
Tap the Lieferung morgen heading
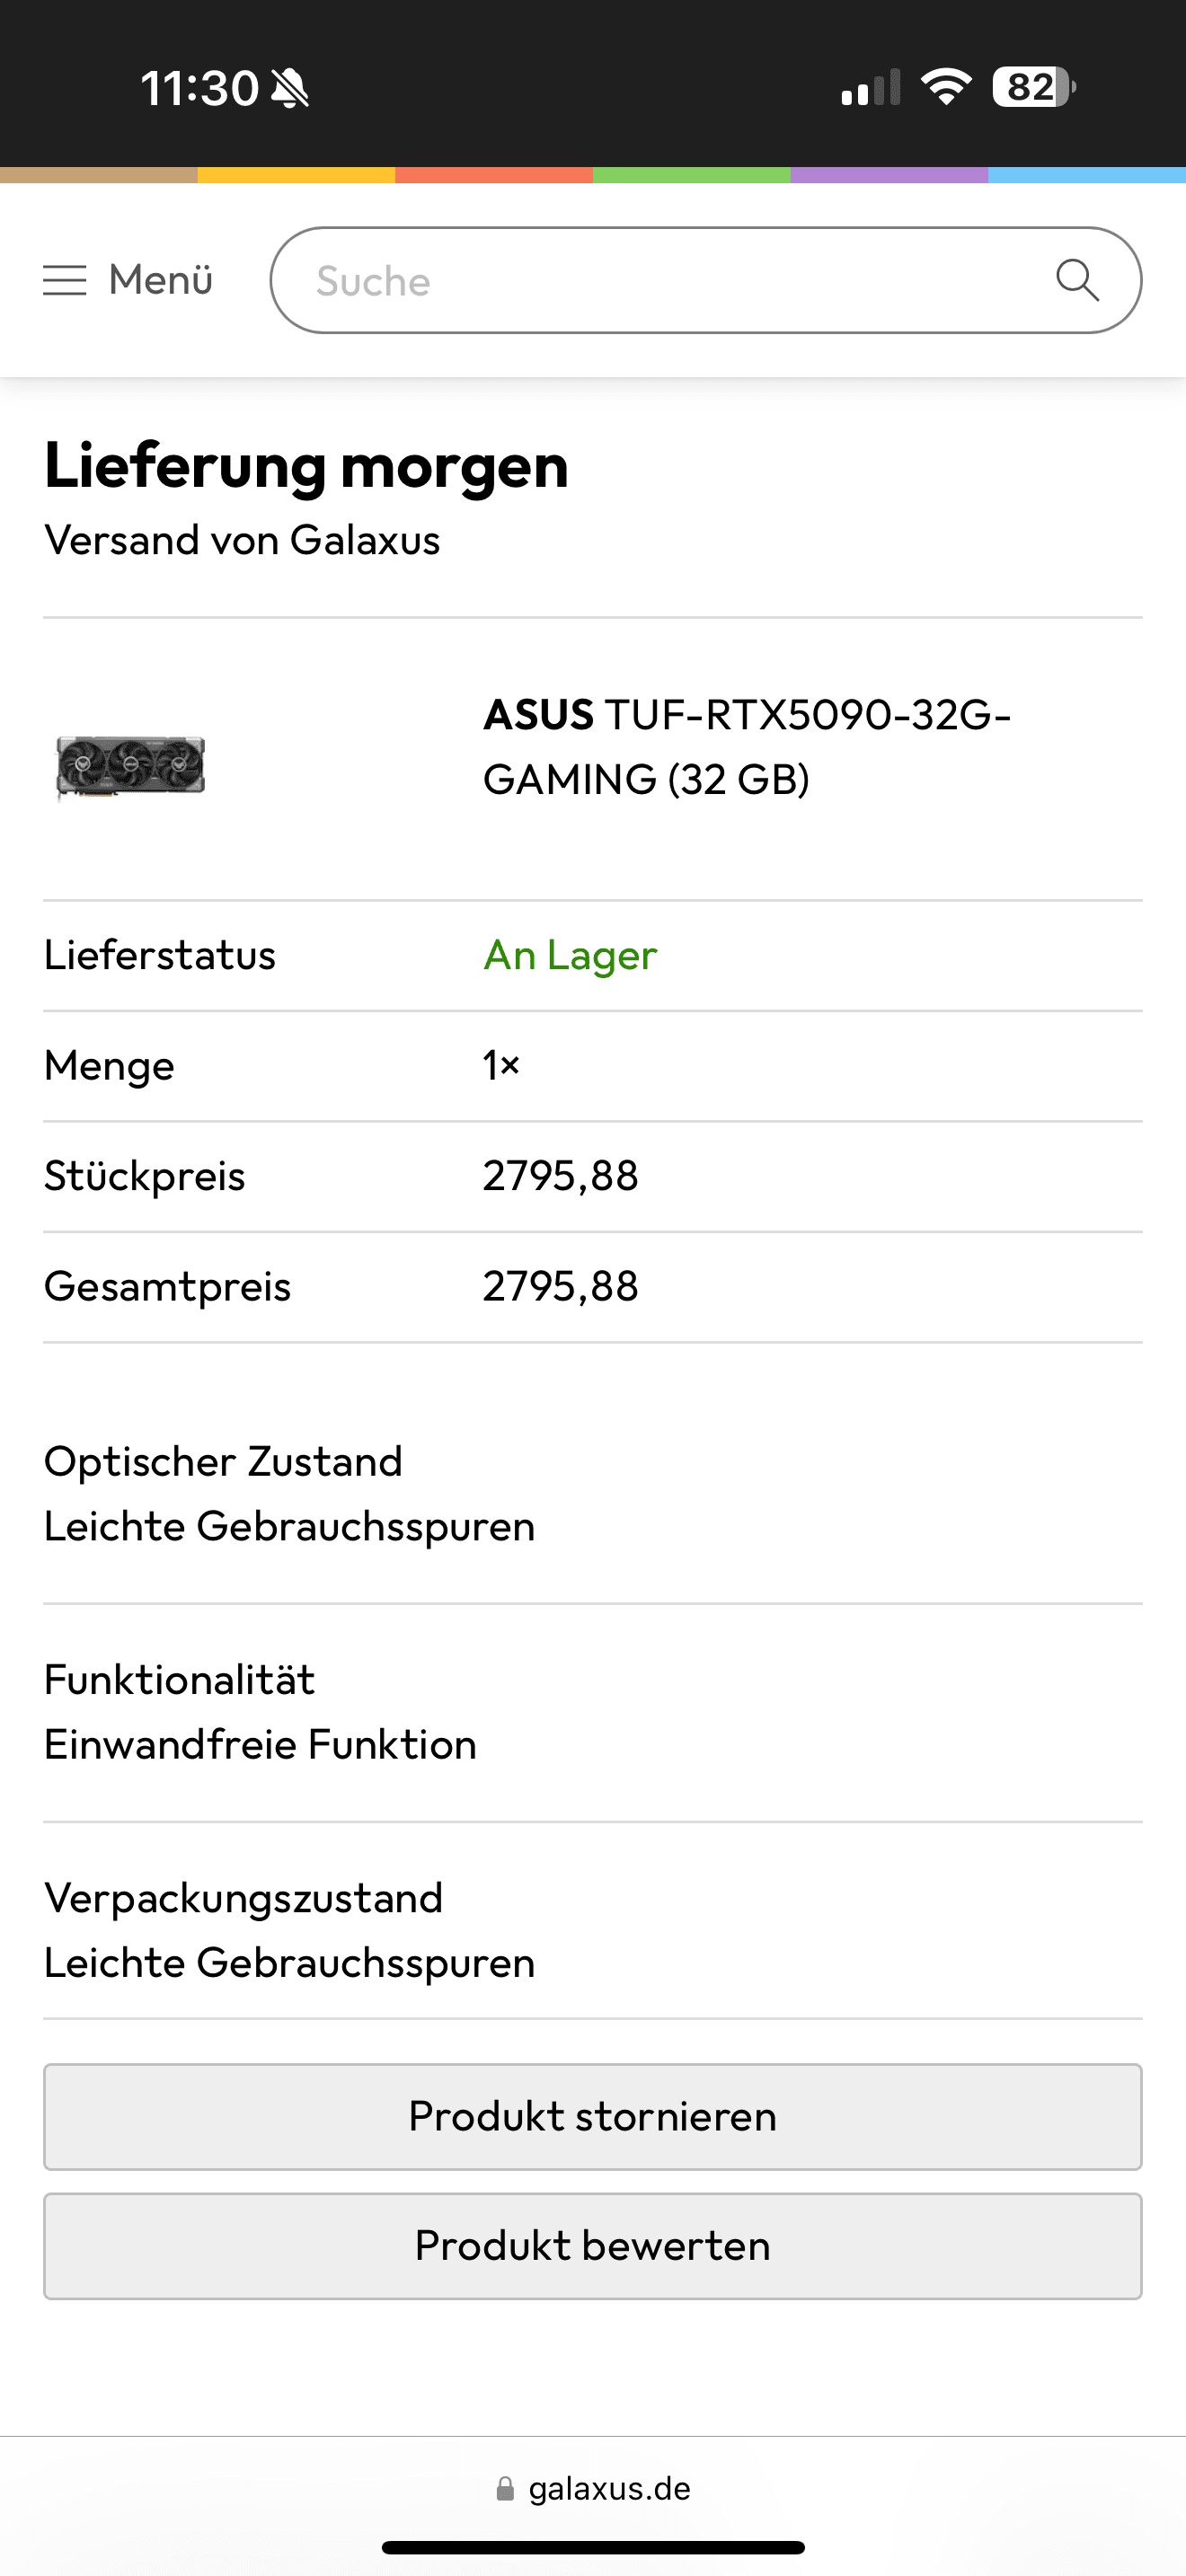point(306,466)
